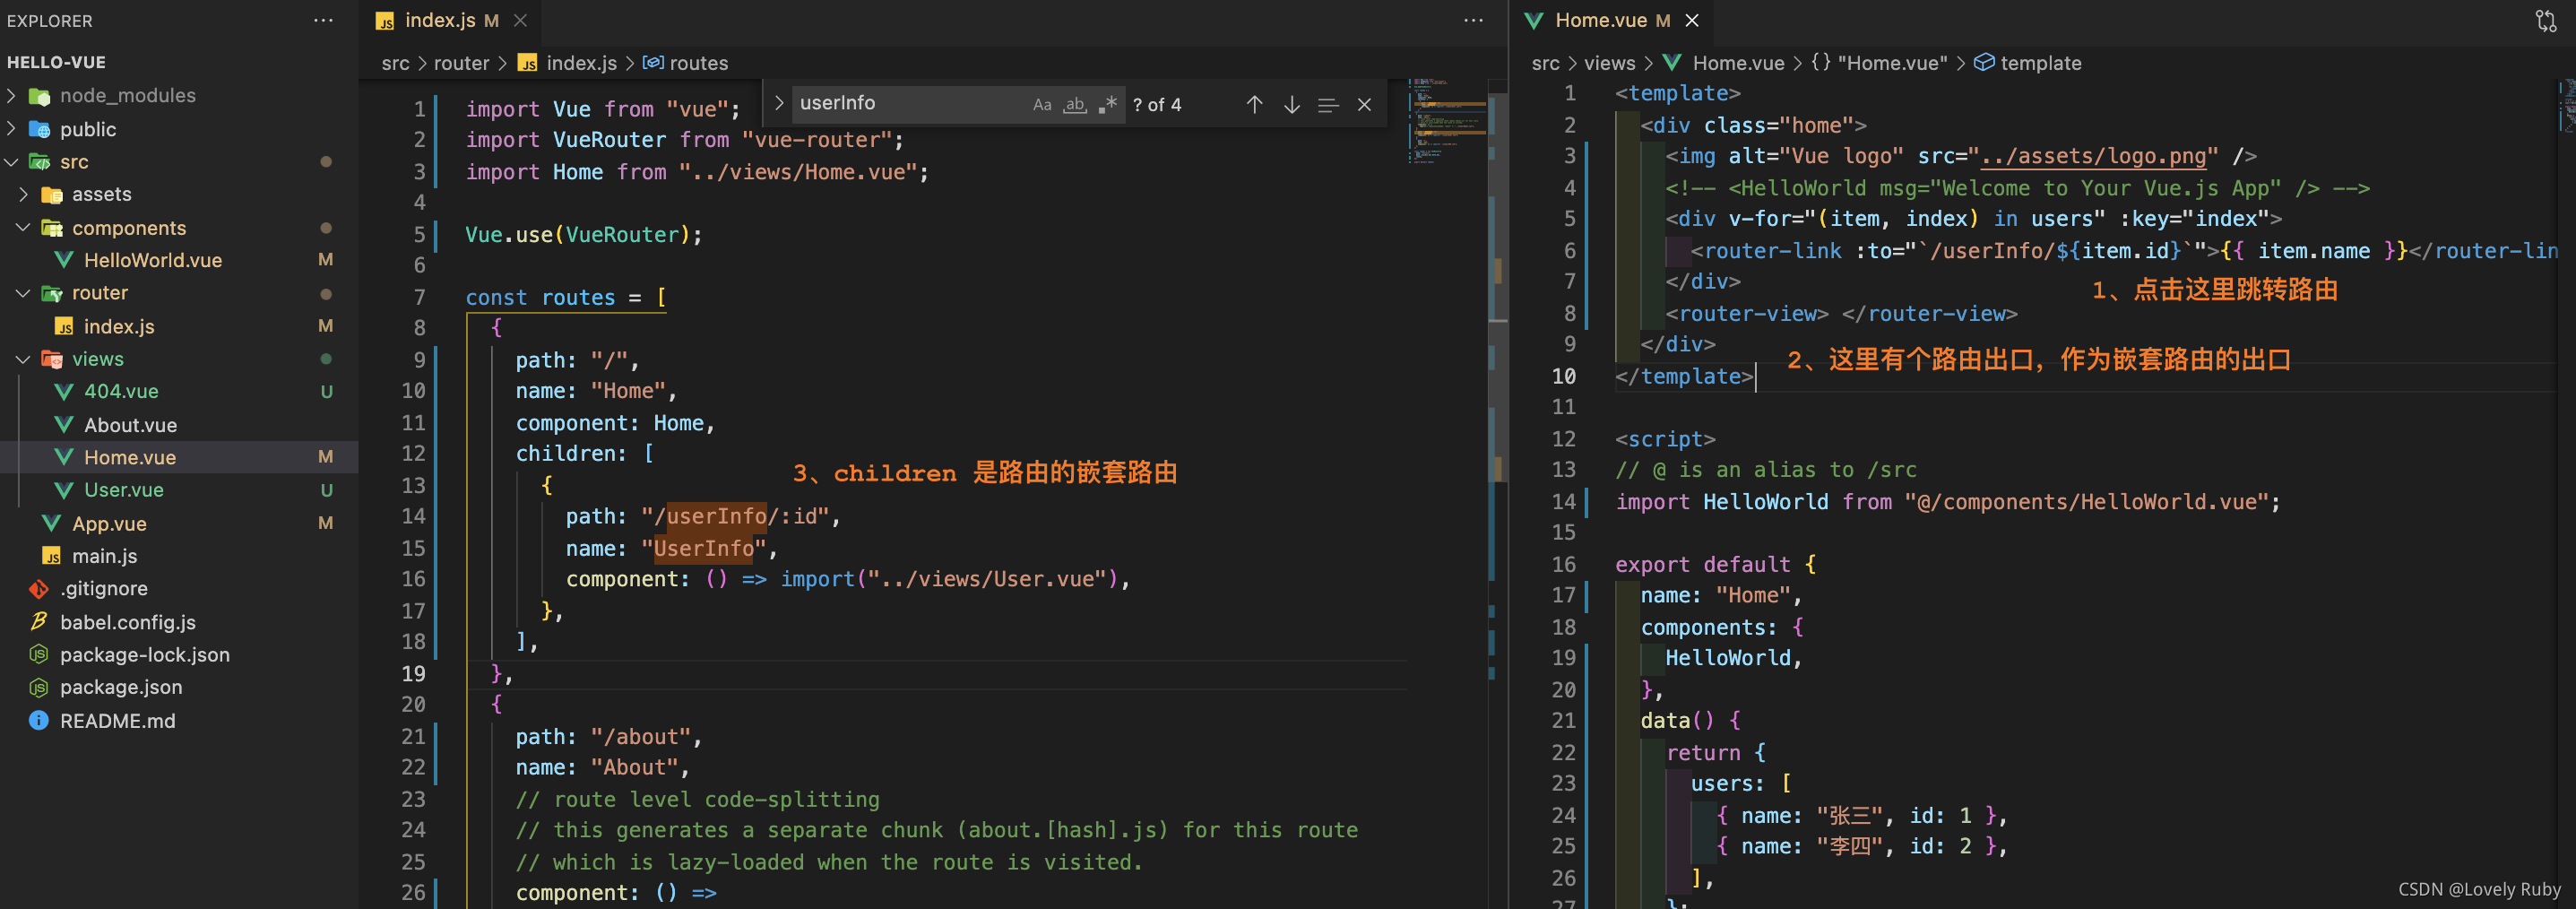Click Vue icon beside 404.vue
The image size is (2576, 909).
[x=64, y=391]
